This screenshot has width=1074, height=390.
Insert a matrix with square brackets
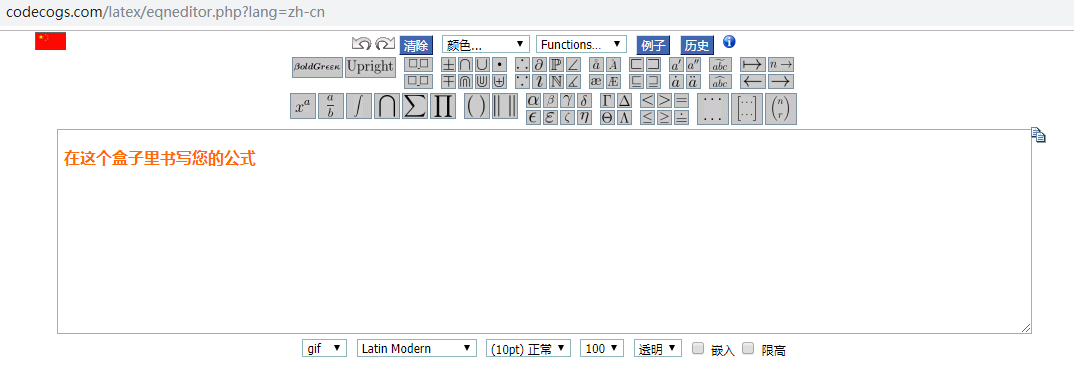(x=747, y=109)
